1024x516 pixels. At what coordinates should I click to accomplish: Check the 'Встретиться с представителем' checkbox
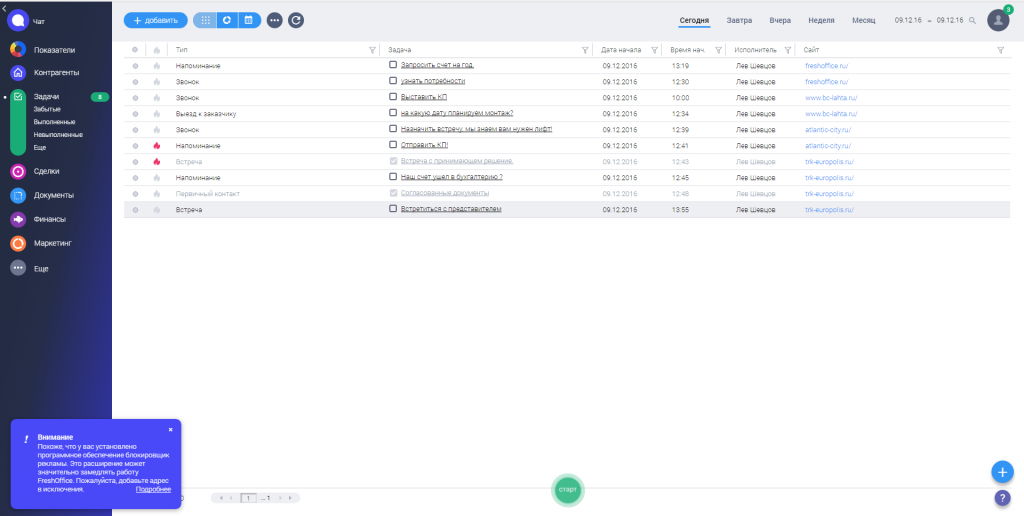click(x=393, y=209)
